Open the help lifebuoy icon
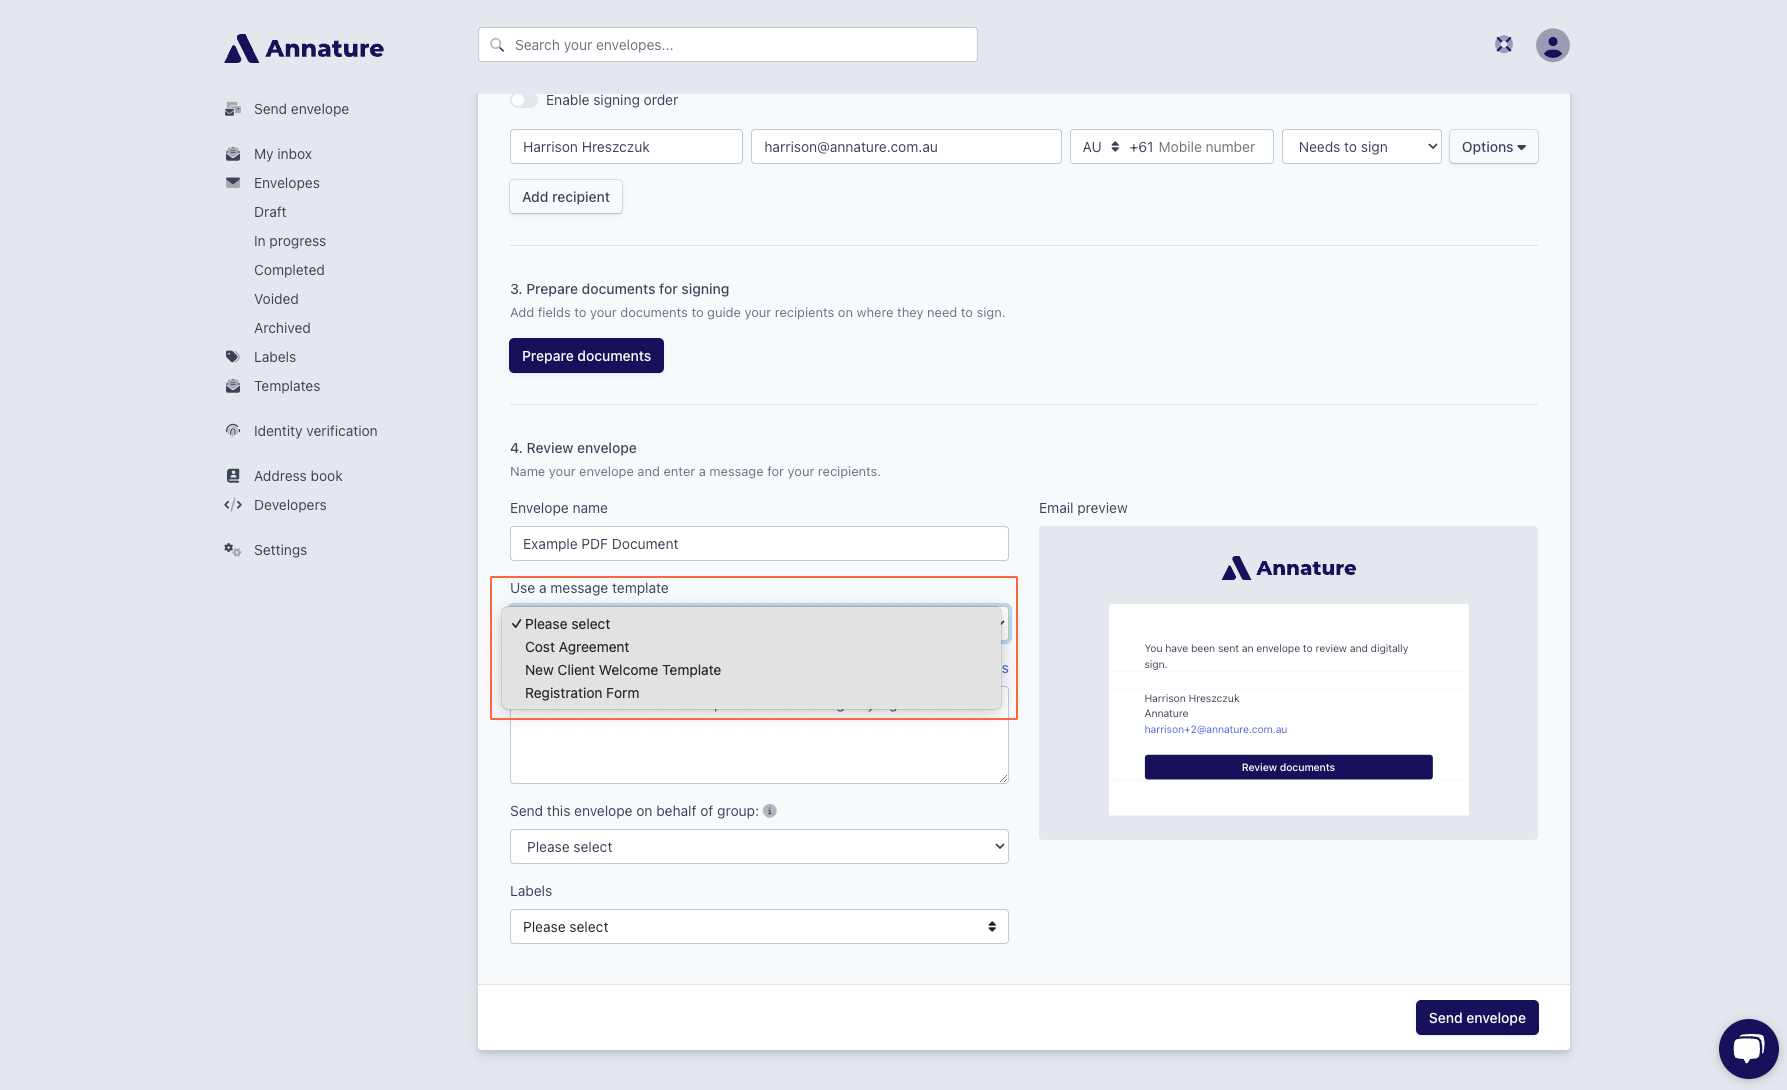 pyautogui.click(x=1504, y=44)
